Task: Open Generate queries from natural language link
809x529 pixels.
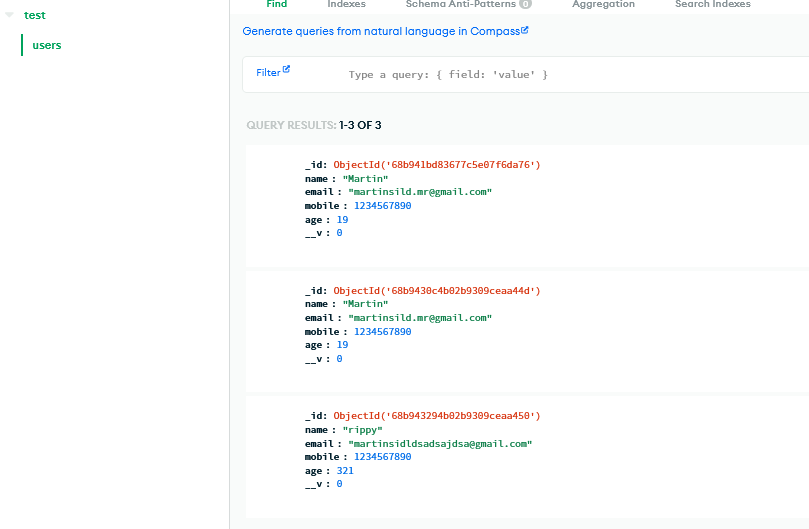Action: pyautogui.click(x=381, y=31)
